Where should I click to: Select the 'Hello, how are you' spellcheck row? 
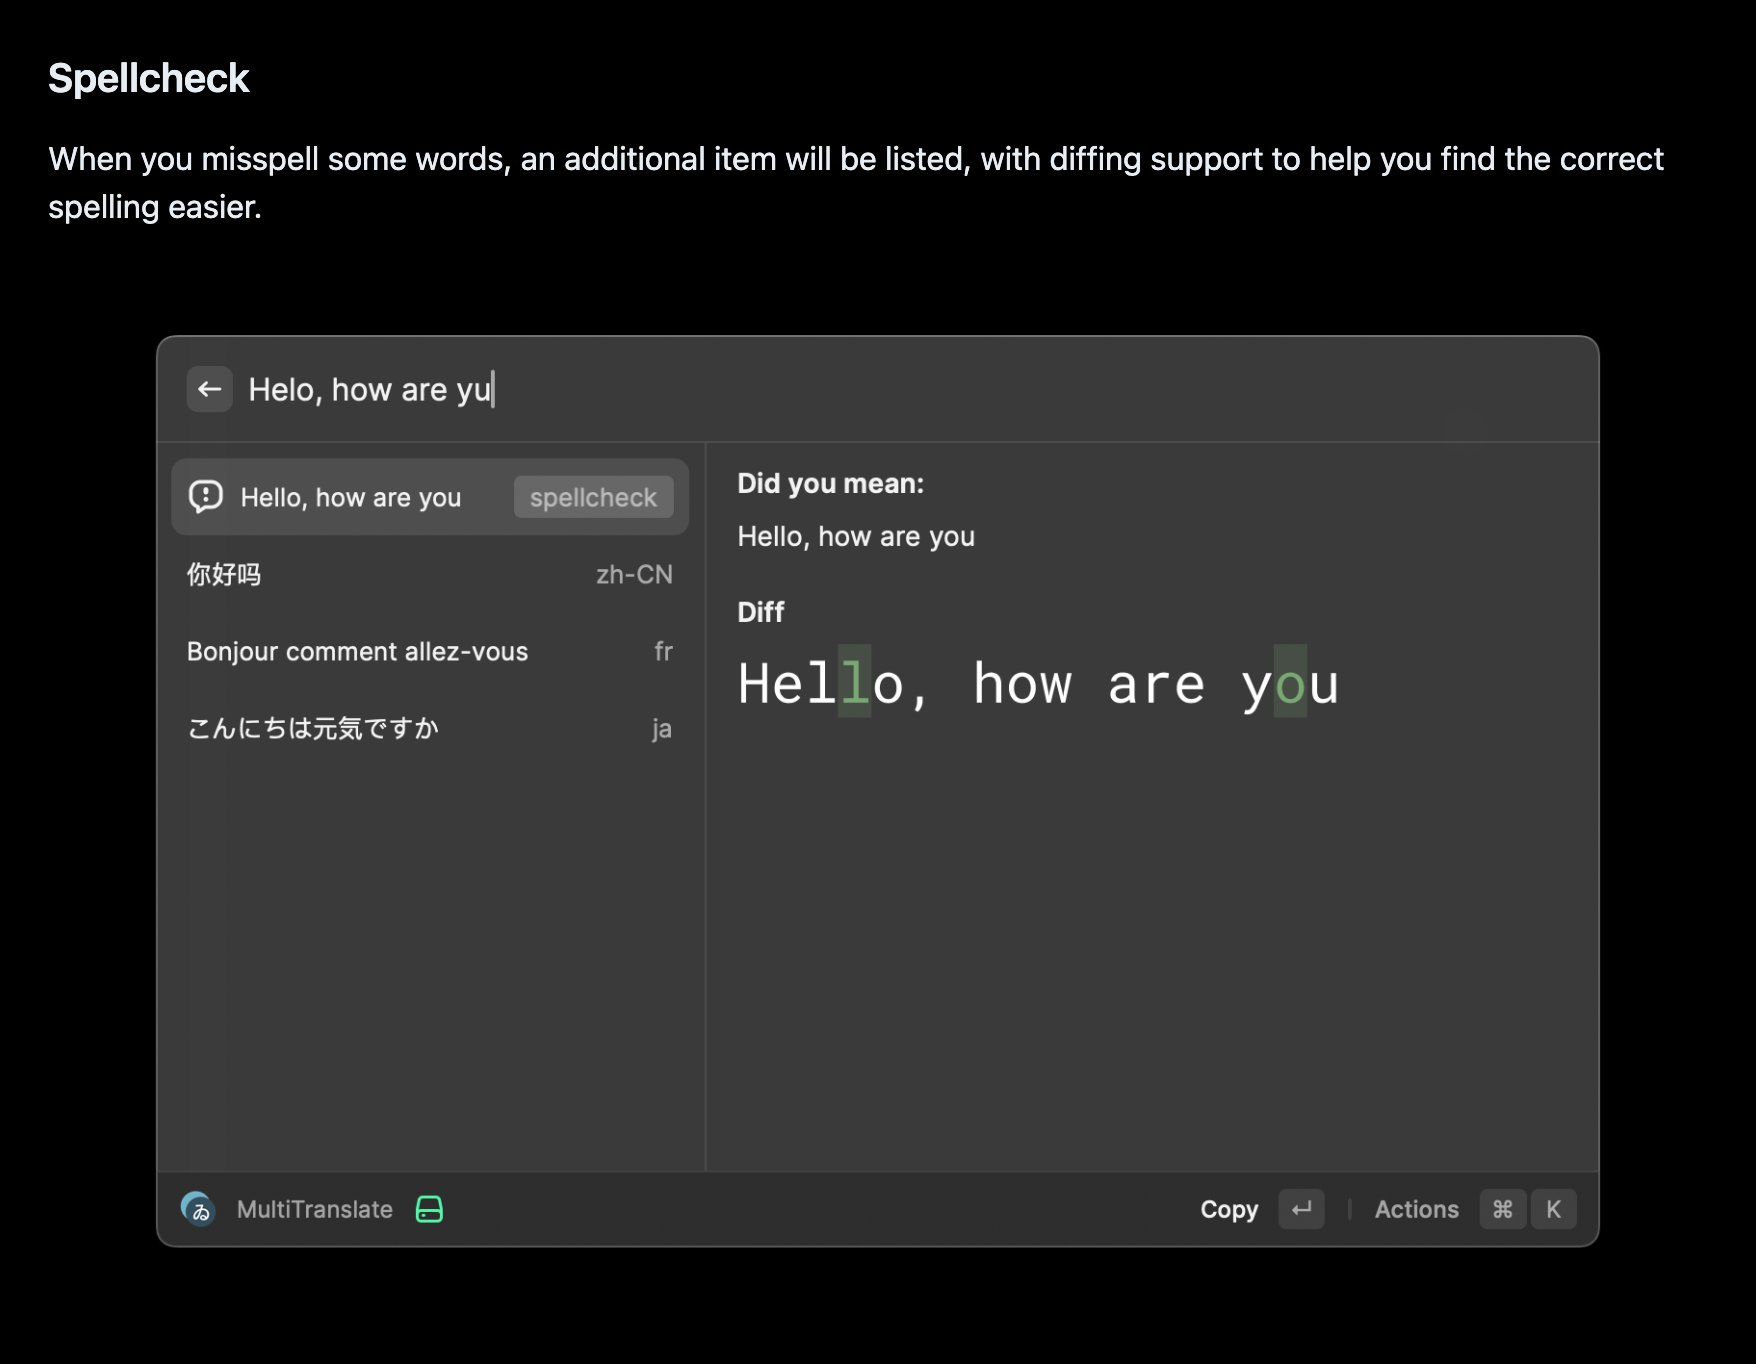(430, 497)
